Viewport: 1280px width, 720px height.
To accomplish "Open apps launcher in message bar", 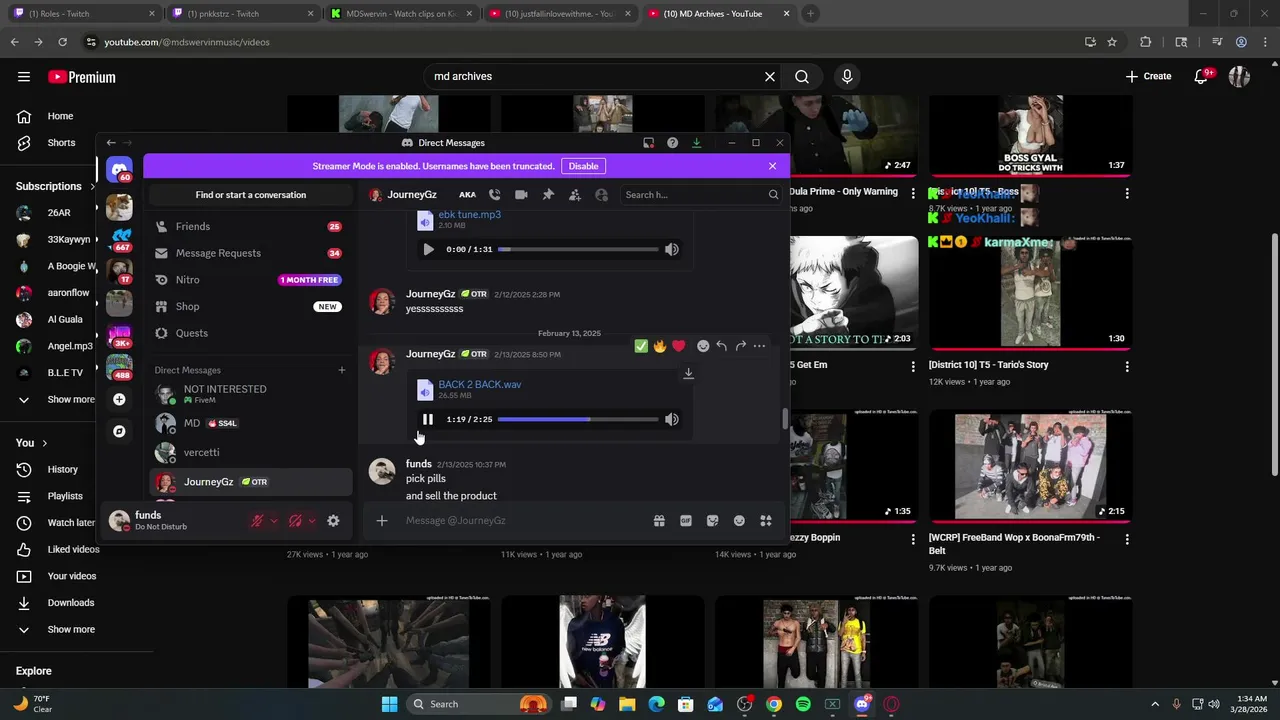I will [766, 520].
